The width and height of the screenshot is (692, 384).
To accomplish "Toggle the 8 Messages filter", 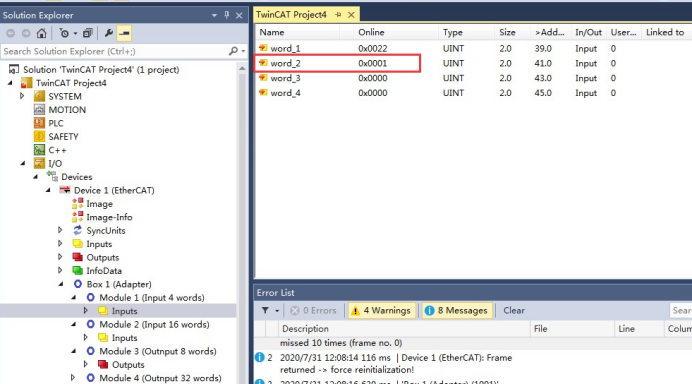I will 457,311.
